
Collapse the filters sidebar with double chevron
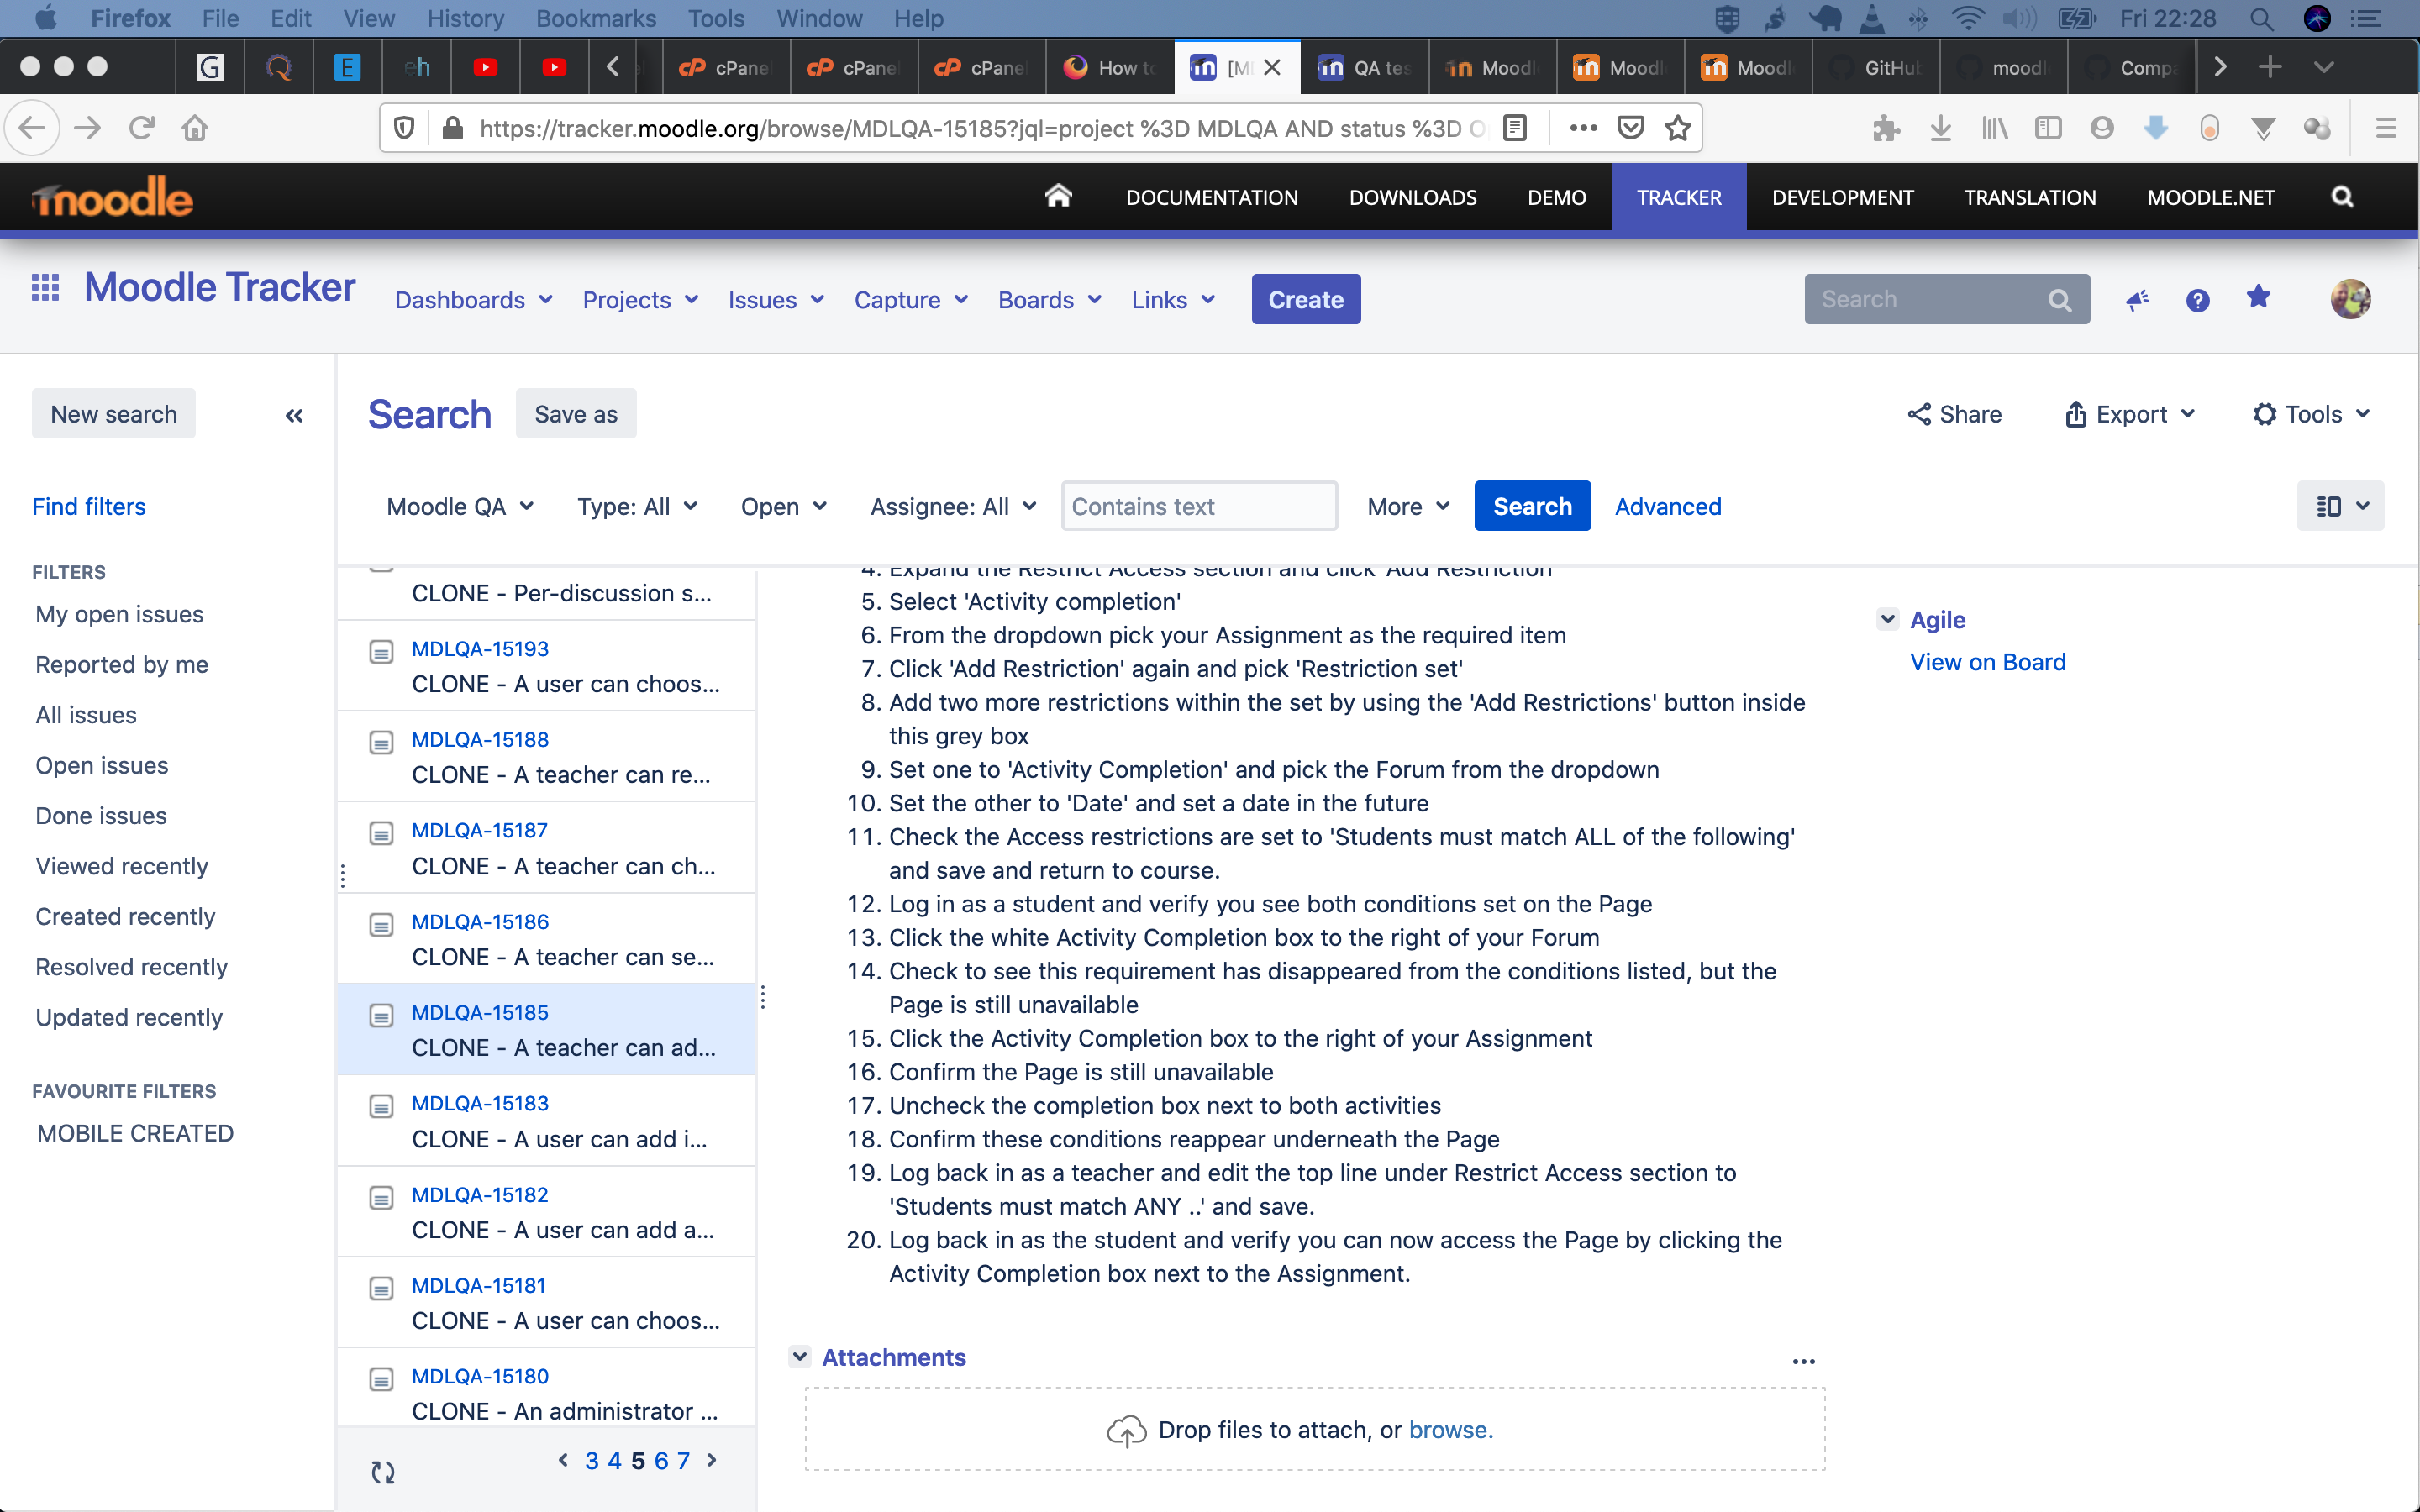point(294,415)
